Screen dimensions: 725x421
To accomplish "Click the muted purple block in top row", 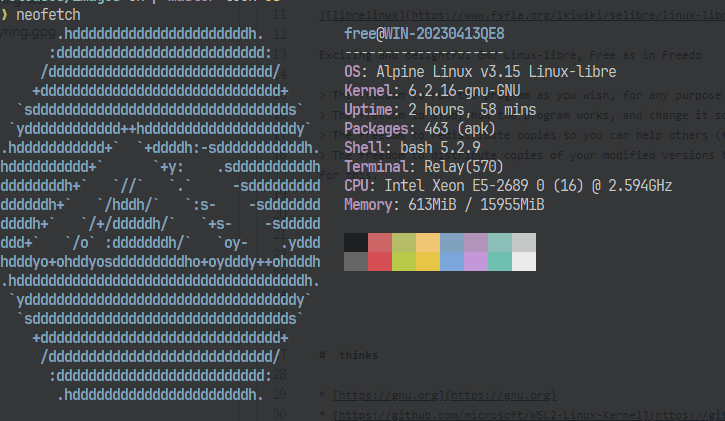I will pos(476,243).
